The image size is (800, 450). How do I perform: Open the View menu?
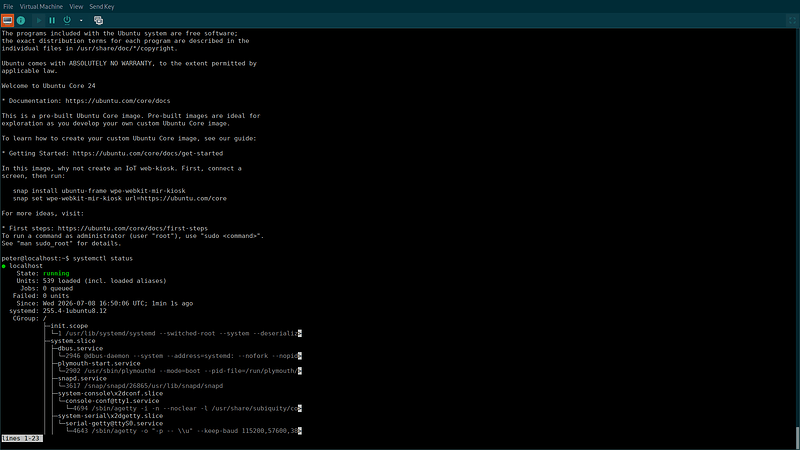76,7
